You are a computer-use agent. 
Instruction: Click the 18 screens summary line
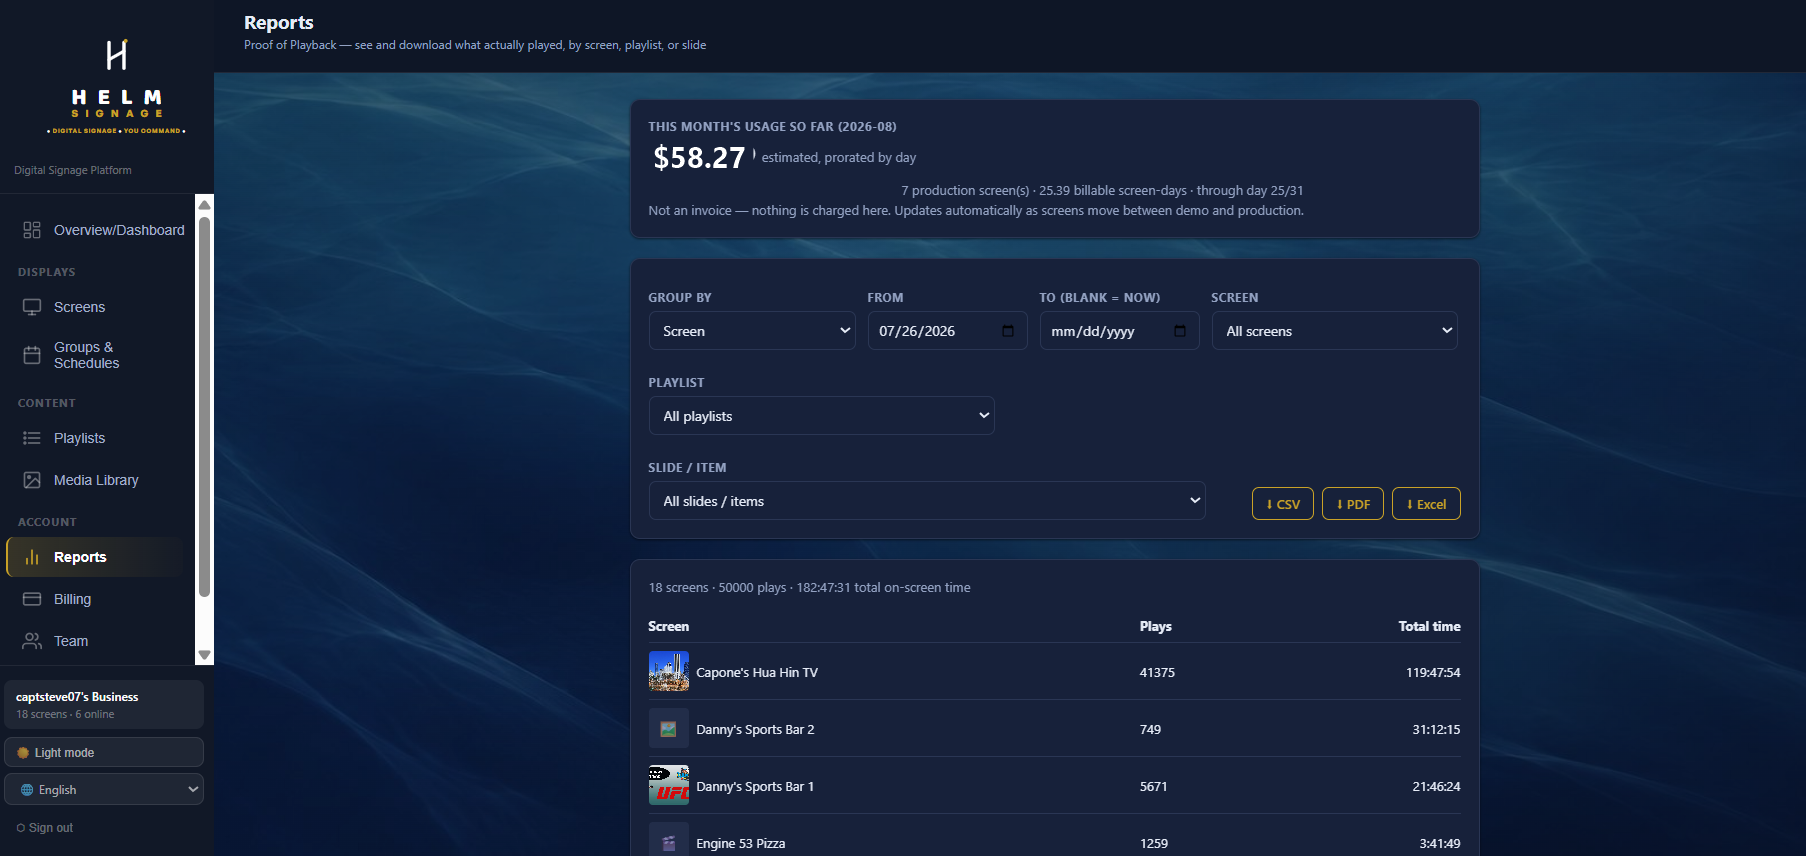809,587
